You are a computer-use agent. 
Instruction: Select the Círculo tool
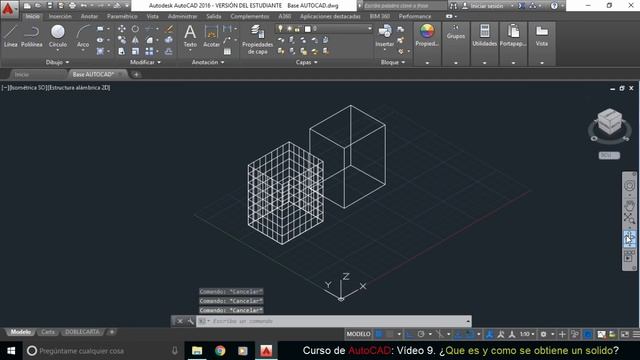pos(58,36)
